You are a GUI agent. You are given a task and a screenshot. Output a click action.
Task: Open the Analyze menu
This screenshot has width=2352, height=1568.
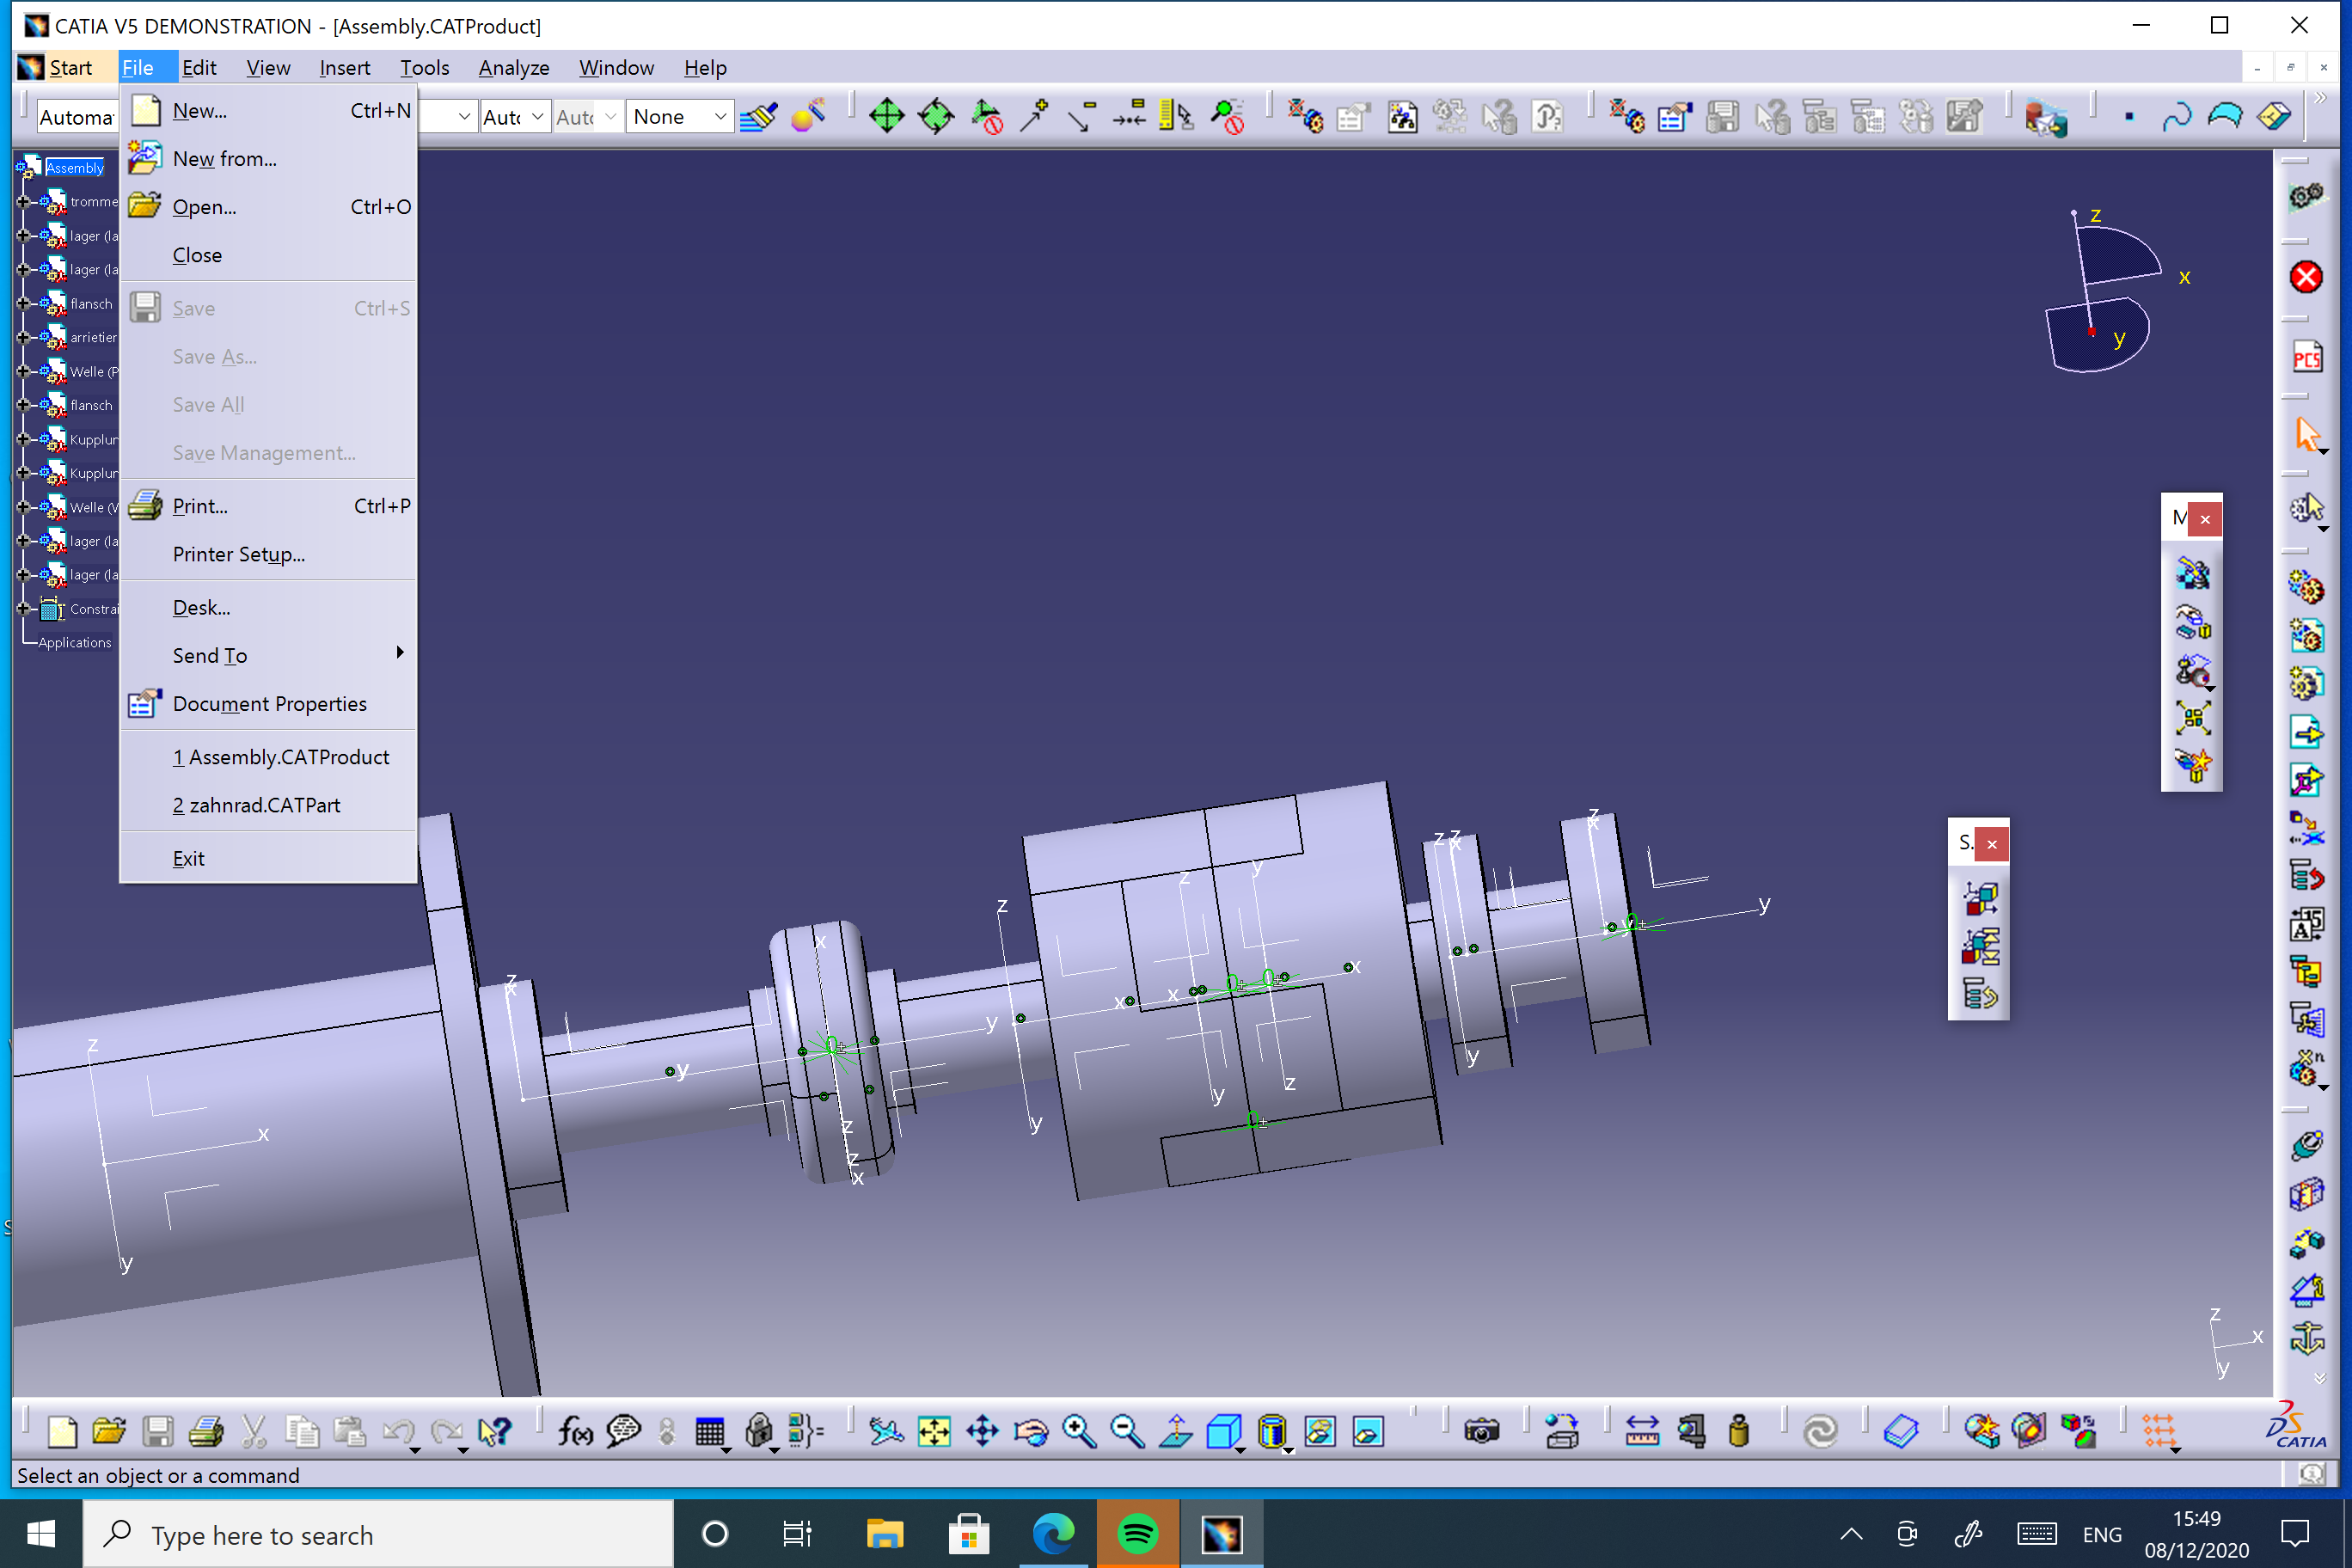point(514,67)
